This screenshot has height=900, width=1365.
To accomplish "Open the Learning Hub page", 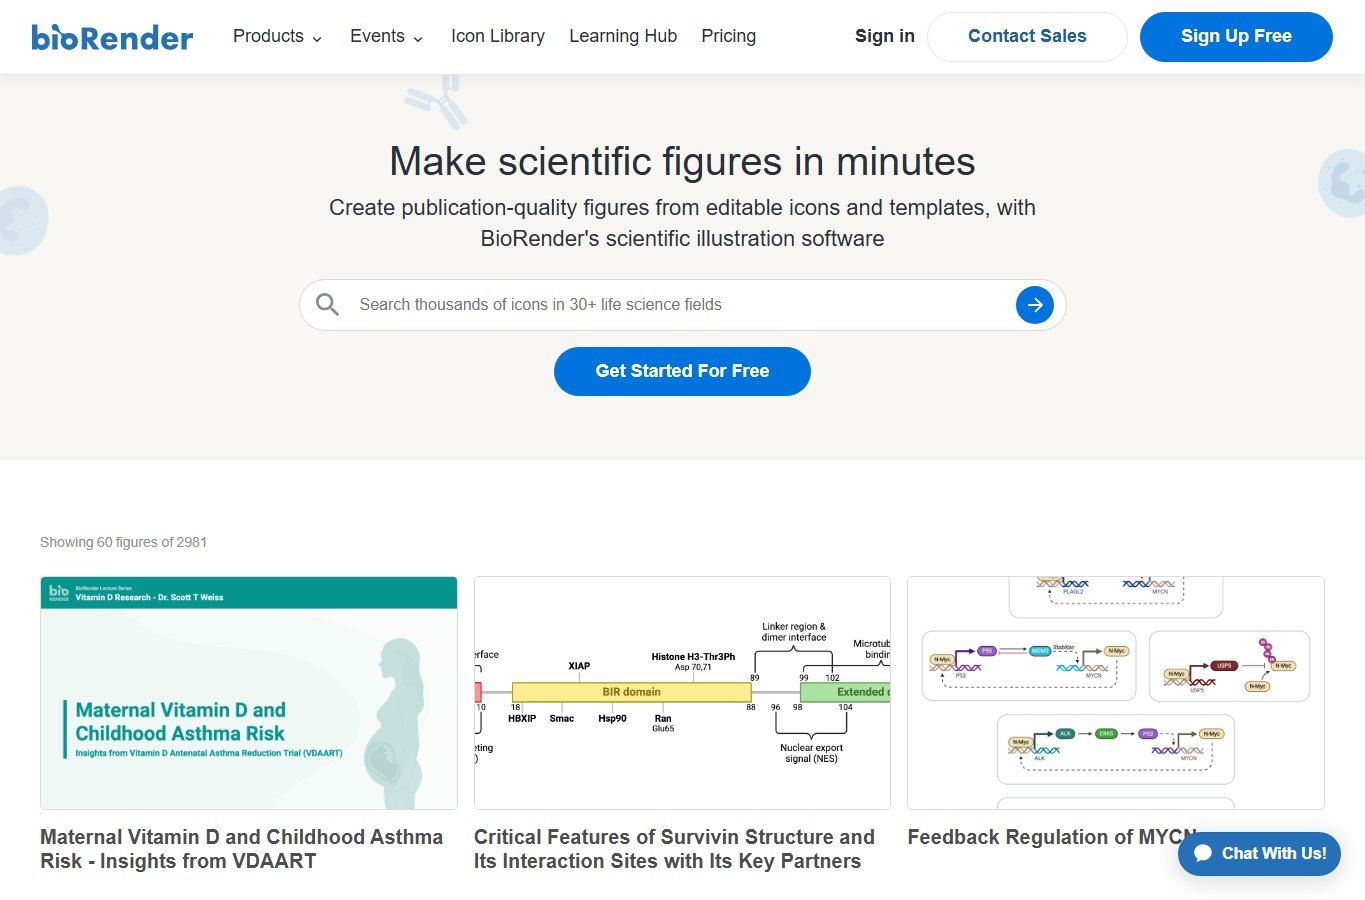I will 623,36.
